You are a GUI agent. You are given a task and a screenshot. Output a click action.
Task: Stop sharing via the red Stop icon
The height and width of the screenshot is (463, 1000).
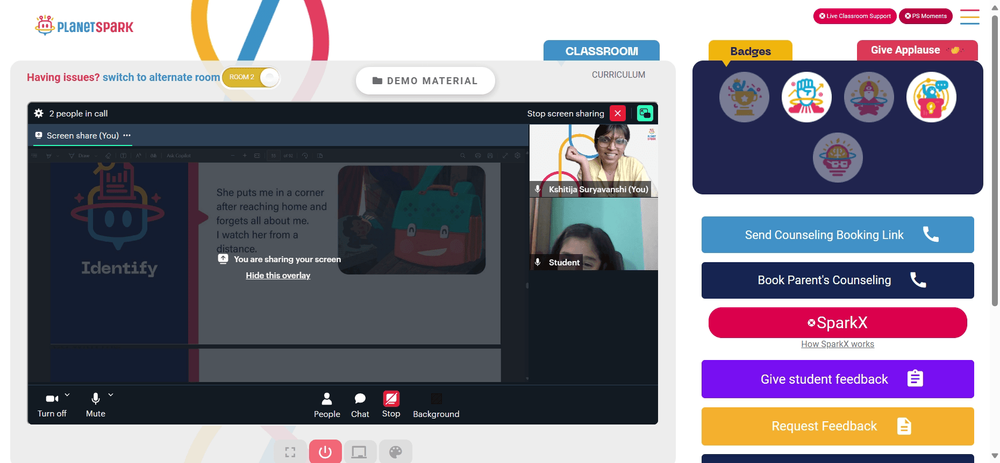[391, 399]
